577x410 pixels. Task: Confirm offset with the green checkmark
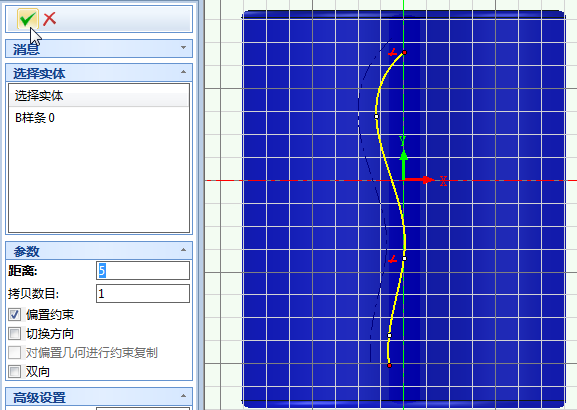click(28, 18)
